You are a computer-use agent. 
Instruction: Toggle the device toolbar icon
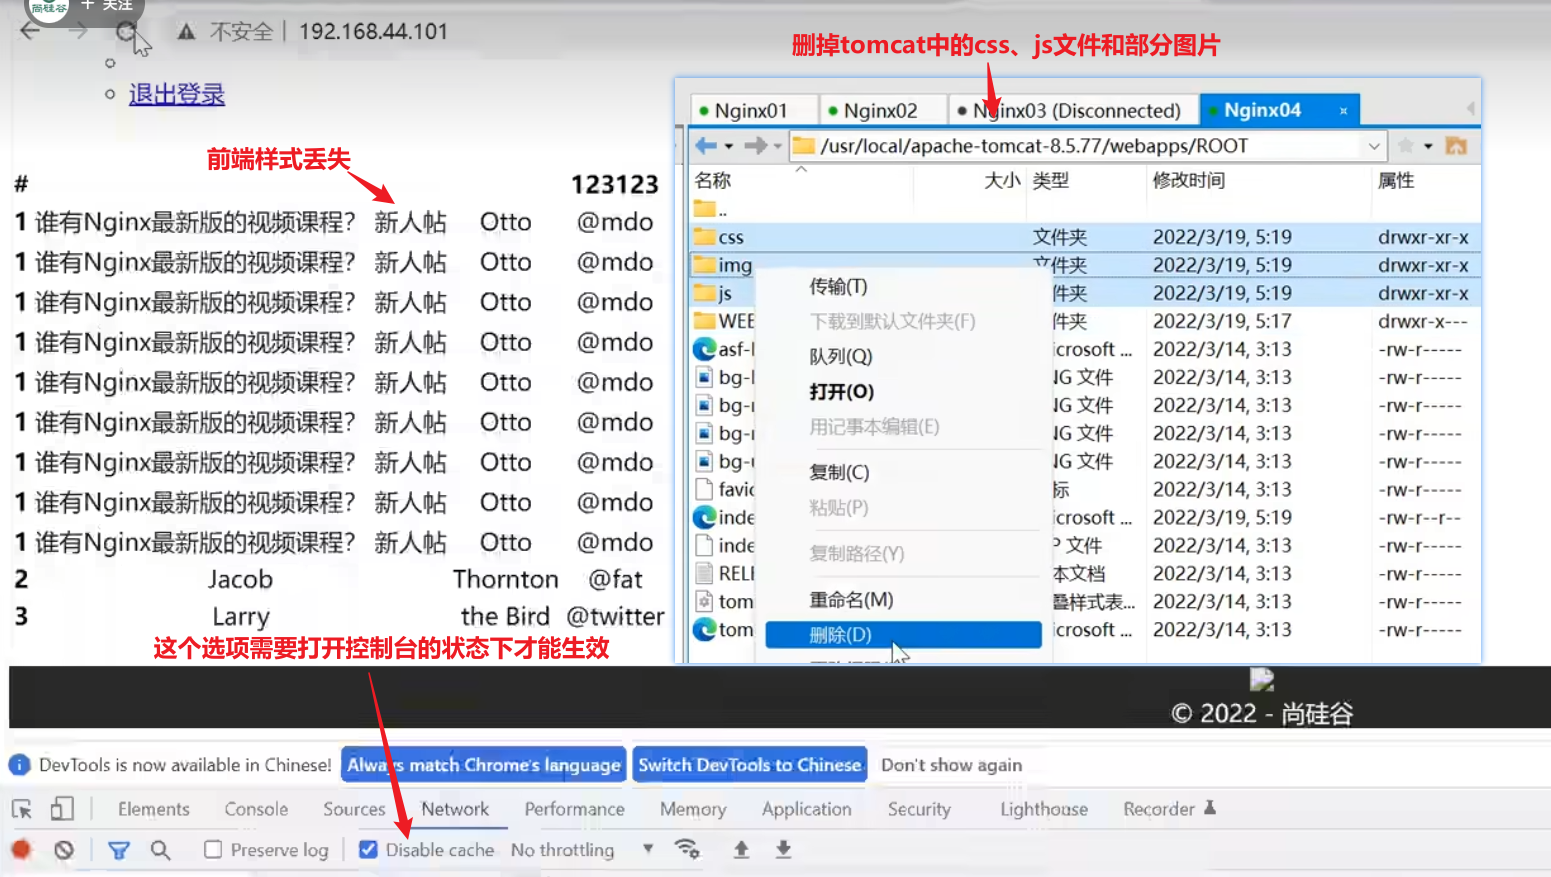(x=62, y=809)
